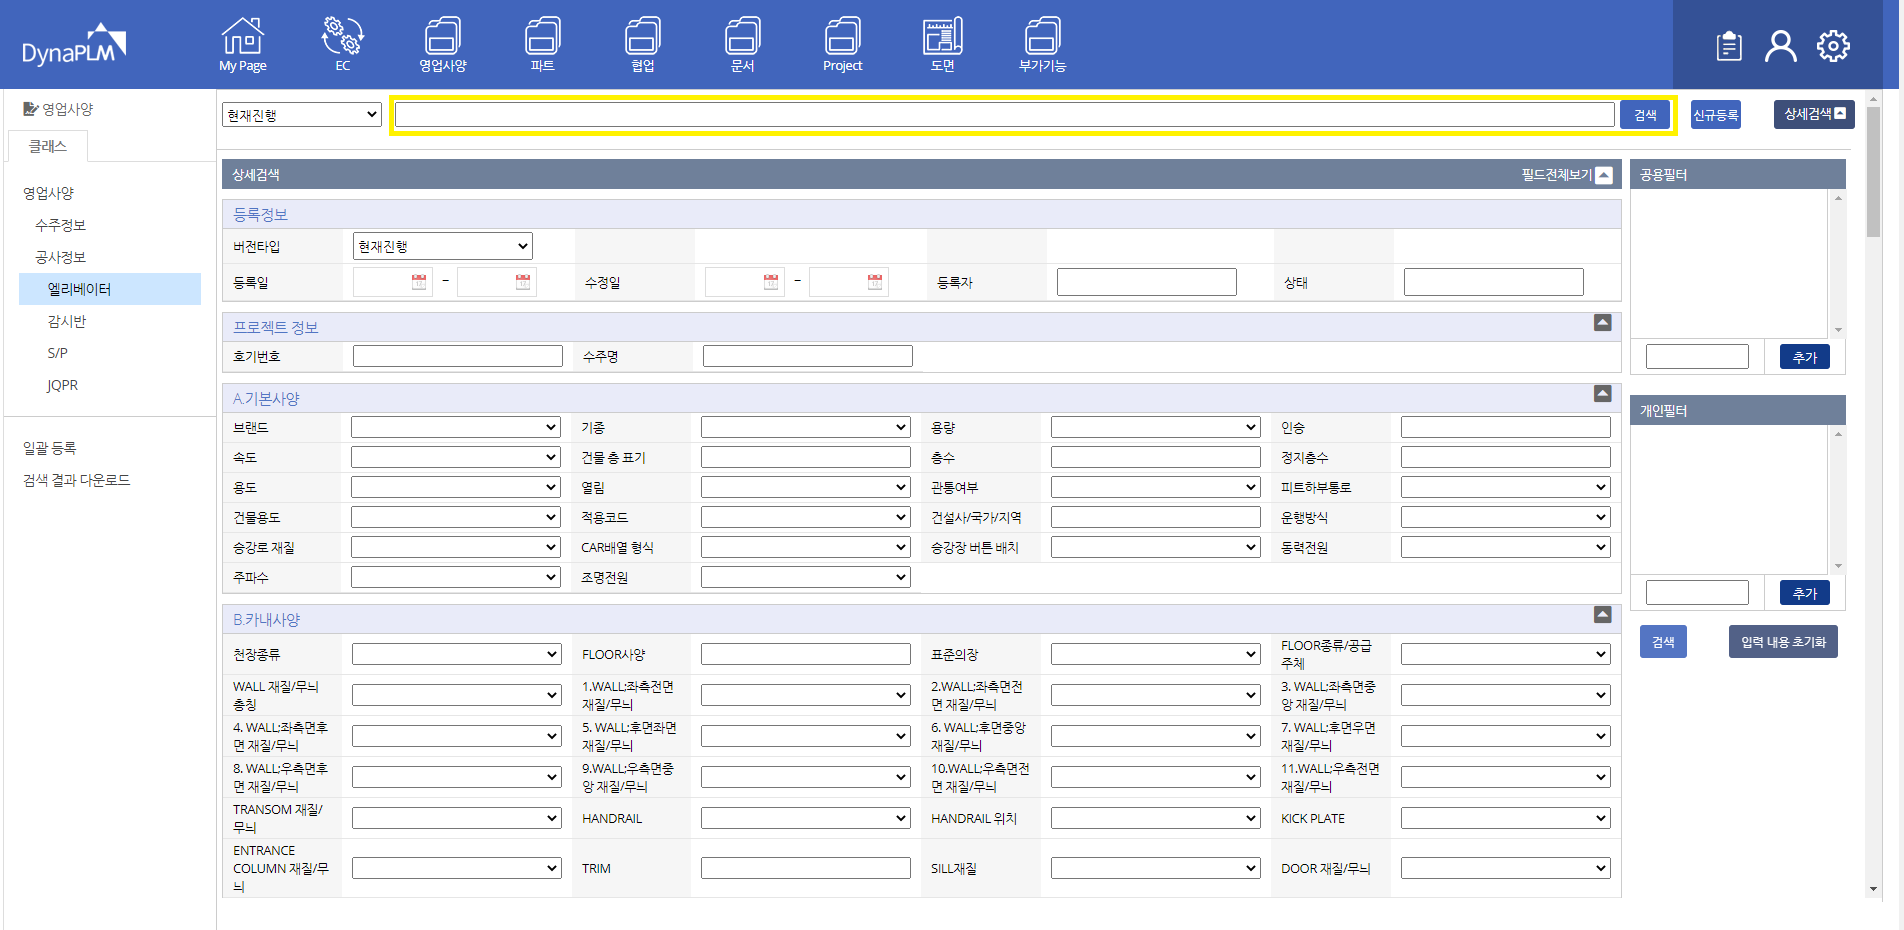Focus the 등록자 input field

click(1147, 282)
